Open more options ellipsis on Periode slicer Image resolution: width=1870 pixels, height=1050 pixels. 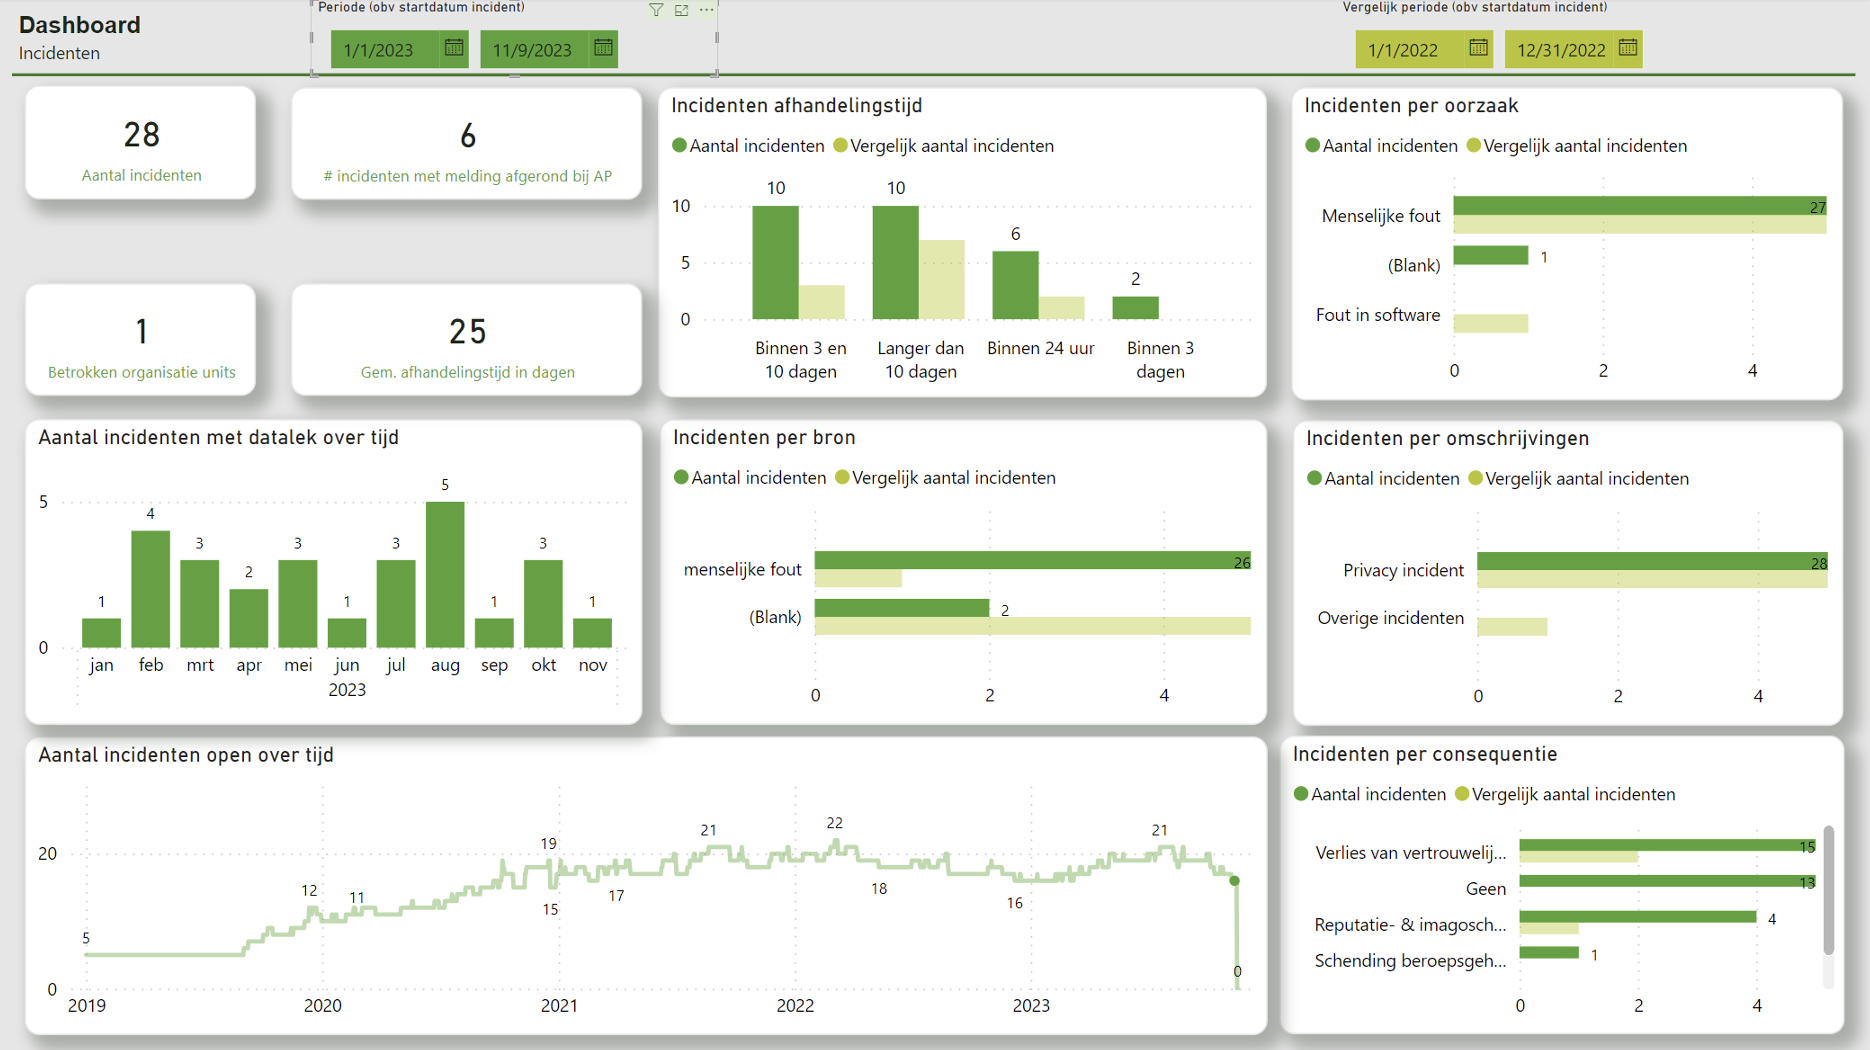[707, 10]
